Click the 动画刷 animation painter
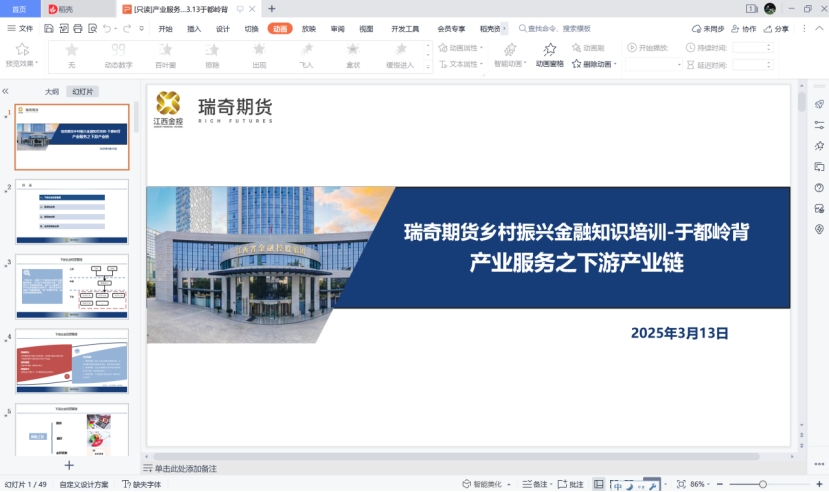This screenshot has width=829, height=492. [588, 48]
